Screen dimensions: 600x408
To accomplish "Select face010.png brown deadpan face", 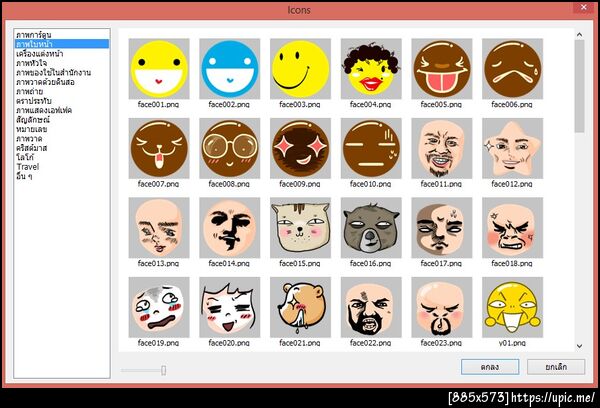I will [x=371, y=149].
